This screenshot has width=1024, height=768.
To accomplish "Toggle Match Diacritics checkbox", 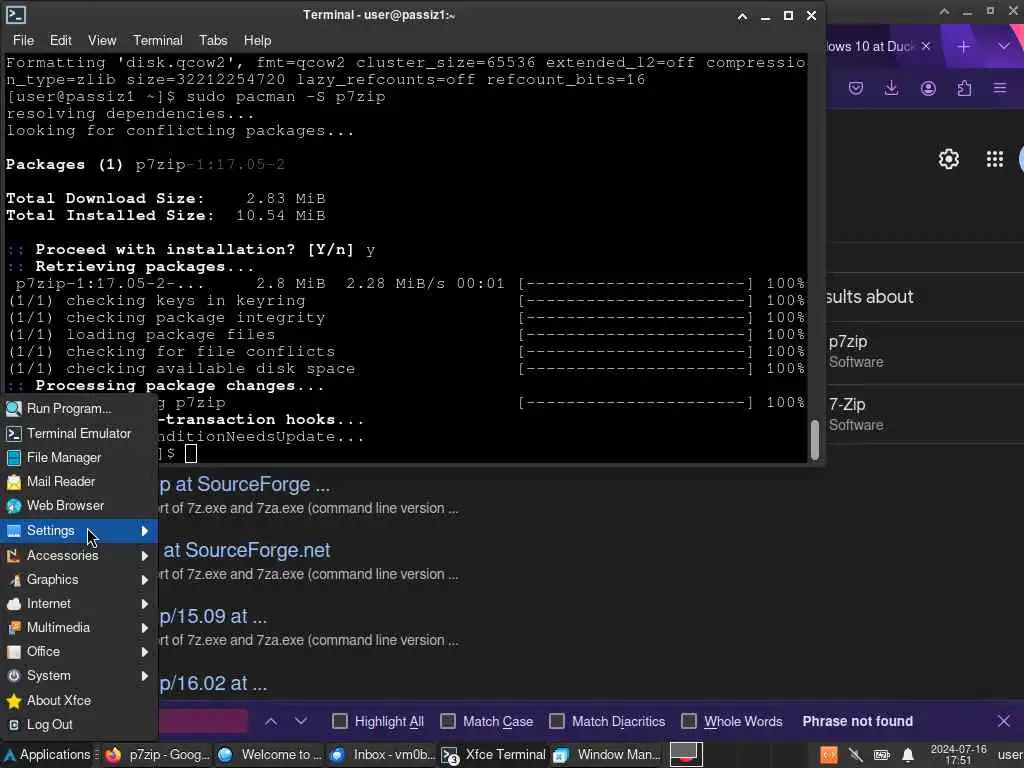I will [557, 722].
